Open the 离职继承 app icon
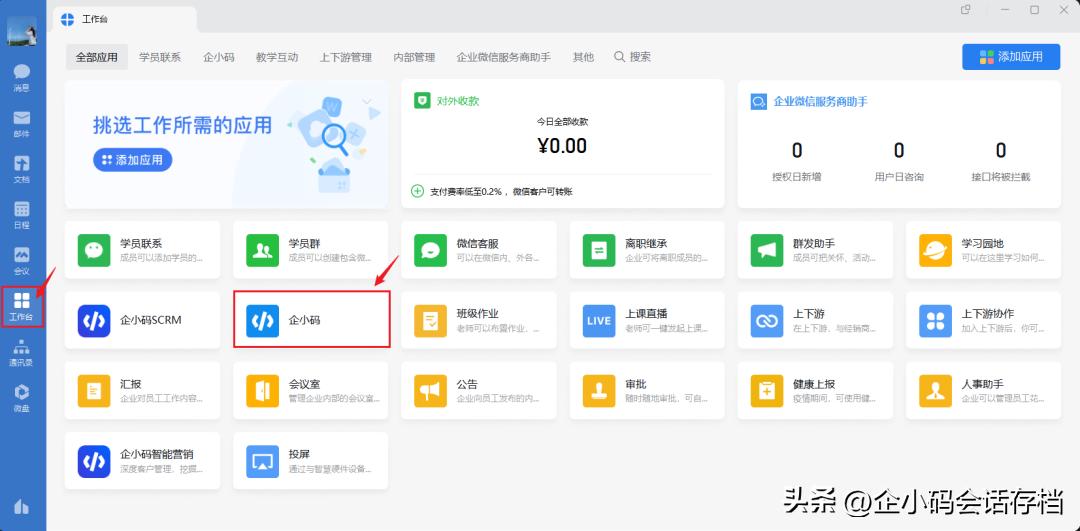The width and height of the screenshot is (1080, 531). coord(599,250)
